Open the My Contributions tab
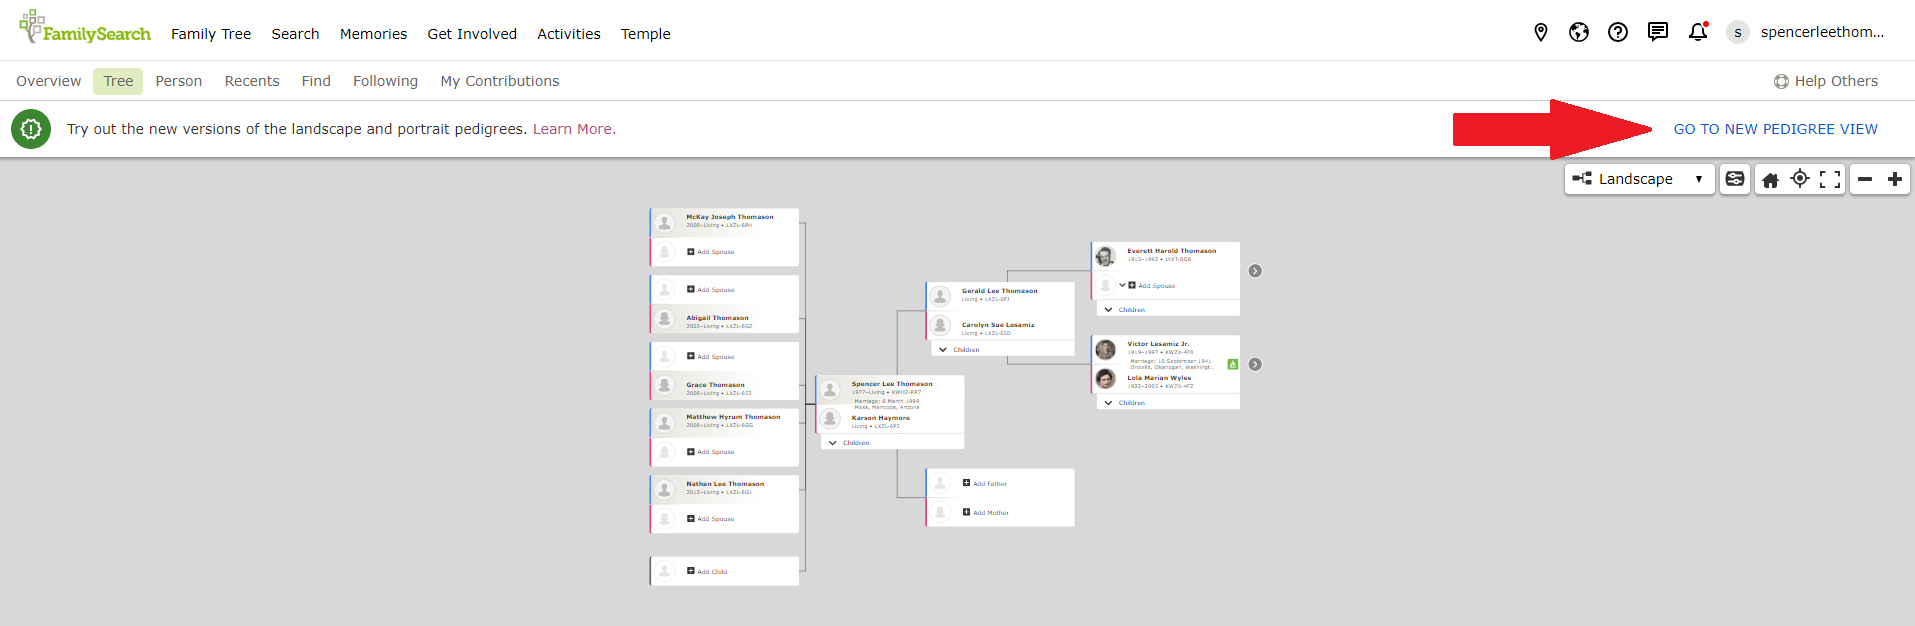The height and width of the screenshot is (626, 1915). pyautogui.click(x=500, y=81)
